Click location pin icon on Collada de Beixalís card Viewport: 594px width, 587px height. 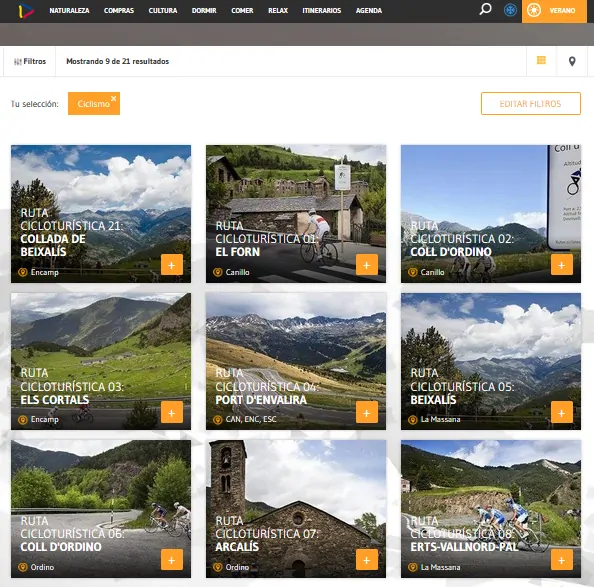[23, 272]
